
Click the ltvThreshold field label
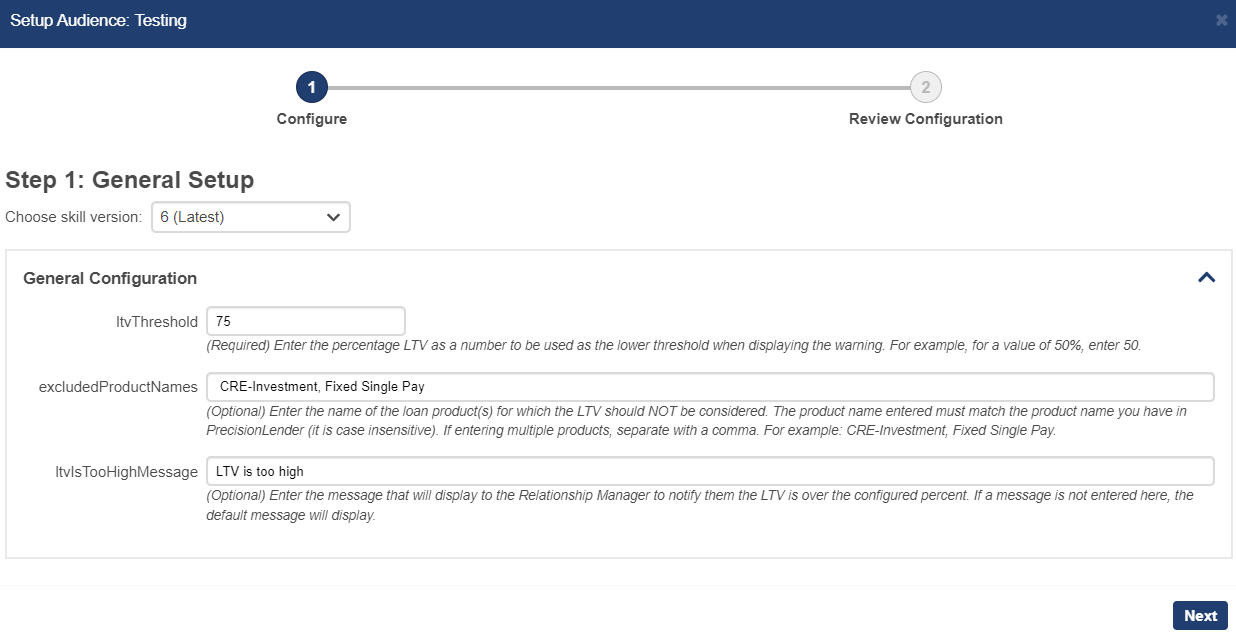tap(157, 322)
